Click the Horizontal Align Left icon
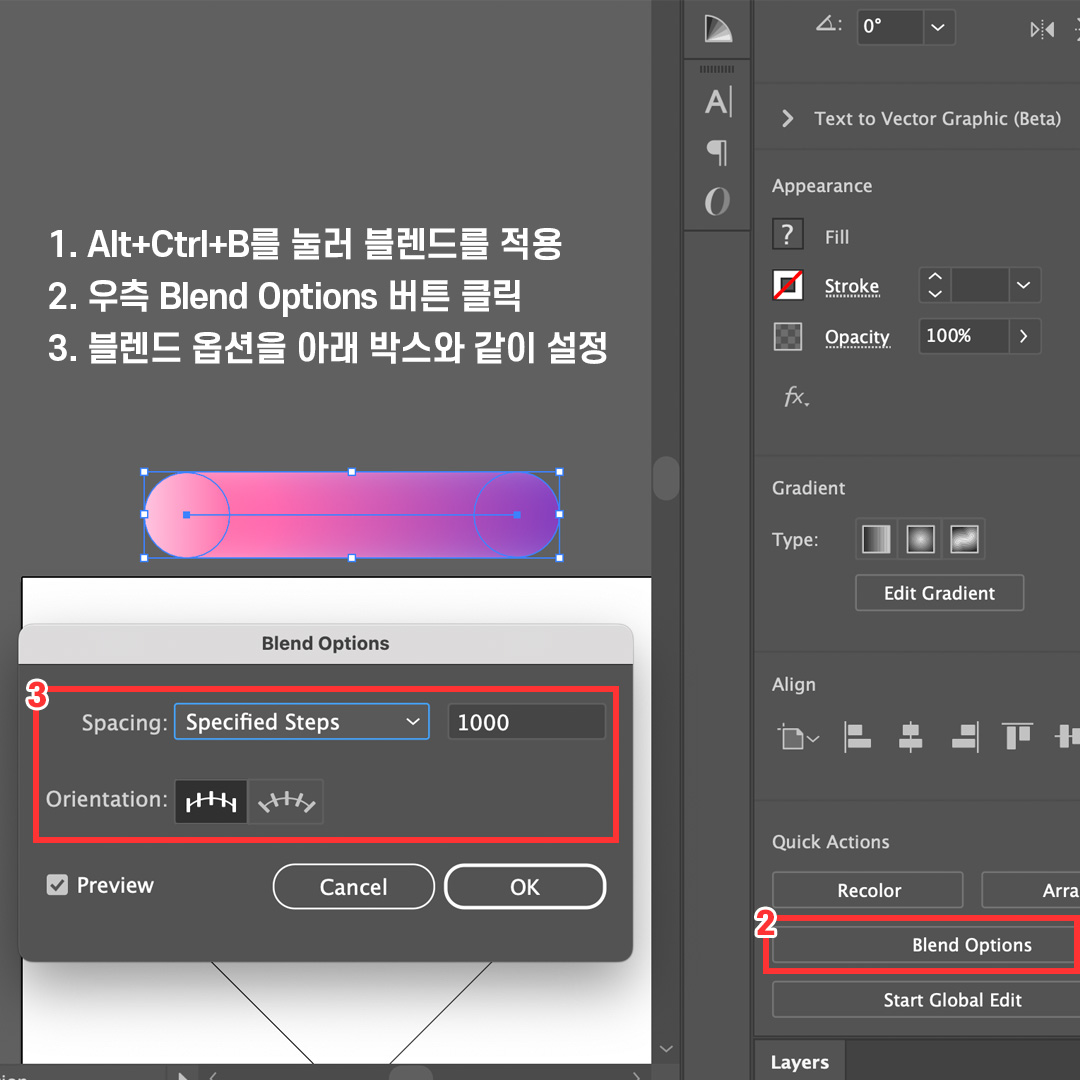The width and height of the screenshot is (1080, 1080). (857, 737)
